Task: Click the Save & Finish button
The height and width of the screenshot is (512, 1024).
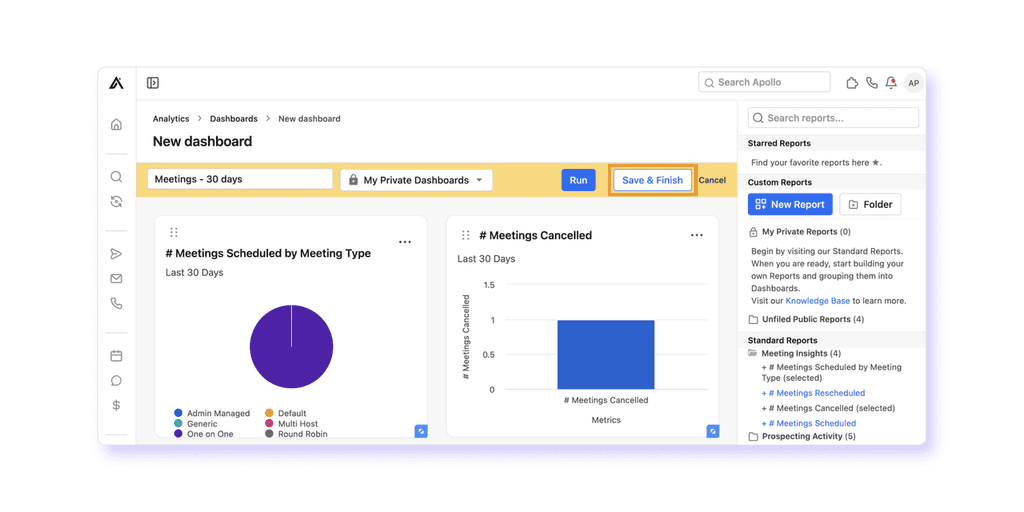Action: click(652, 180)
